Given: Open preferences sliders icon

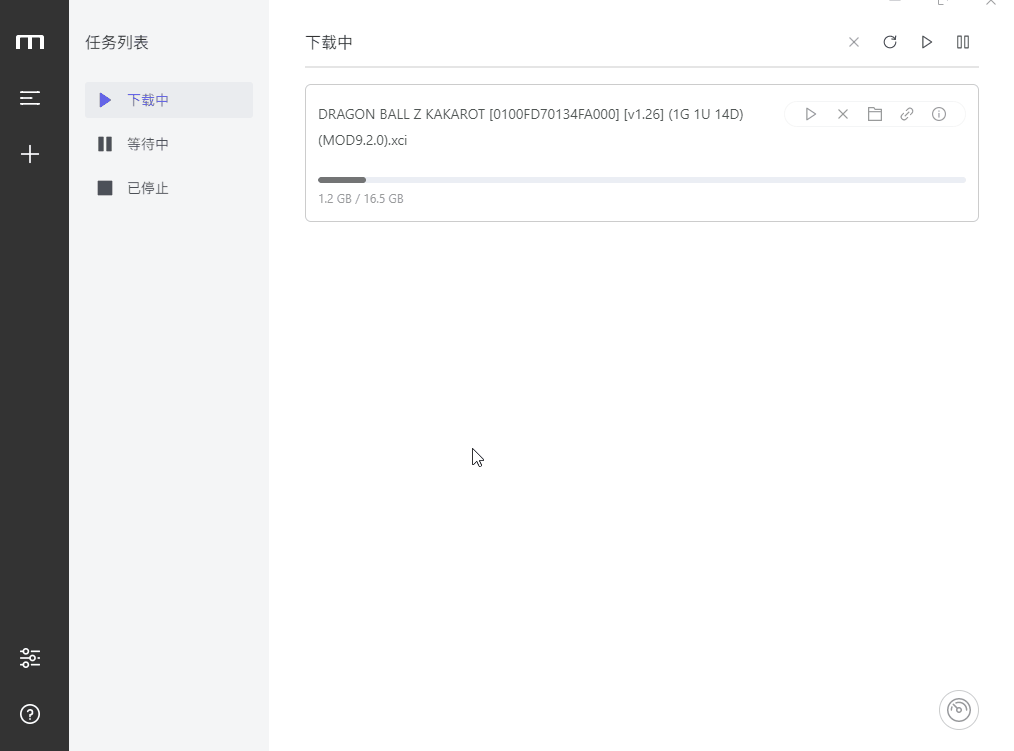Looking at the screenshot, I should point(30,658).
